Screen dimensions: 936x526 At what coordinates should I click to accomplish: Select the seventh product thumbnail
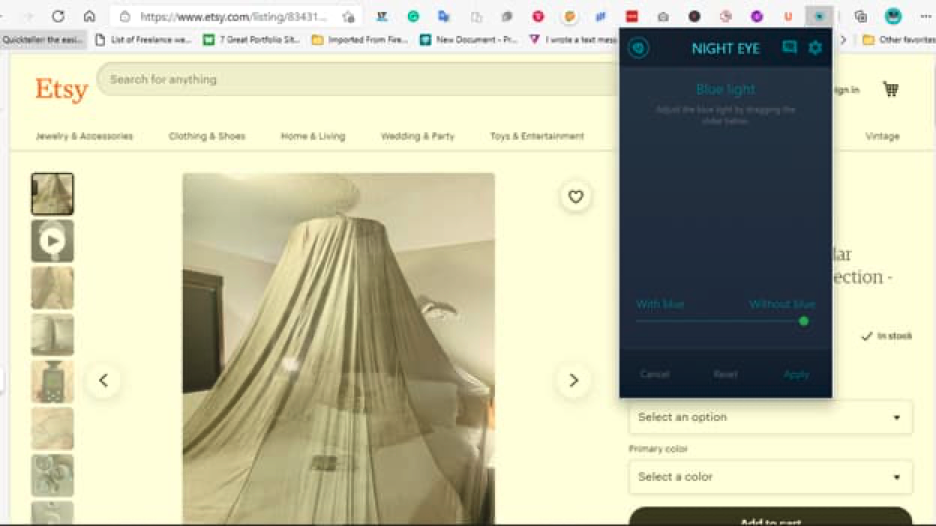click(x=53, y=476)
